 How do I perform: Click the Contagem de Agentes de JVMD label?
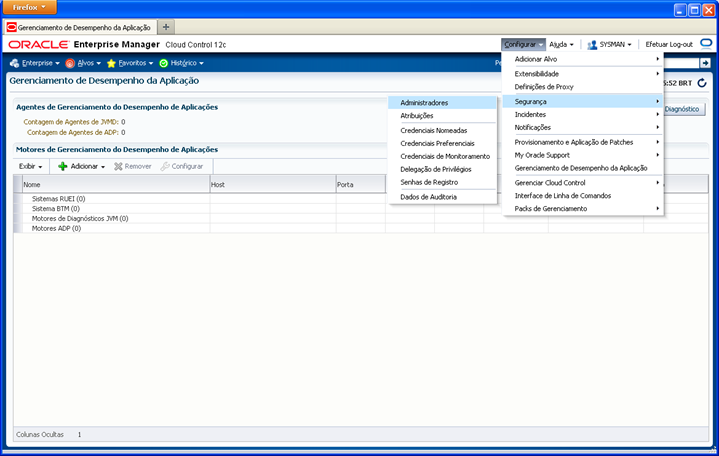coord(71,122)
